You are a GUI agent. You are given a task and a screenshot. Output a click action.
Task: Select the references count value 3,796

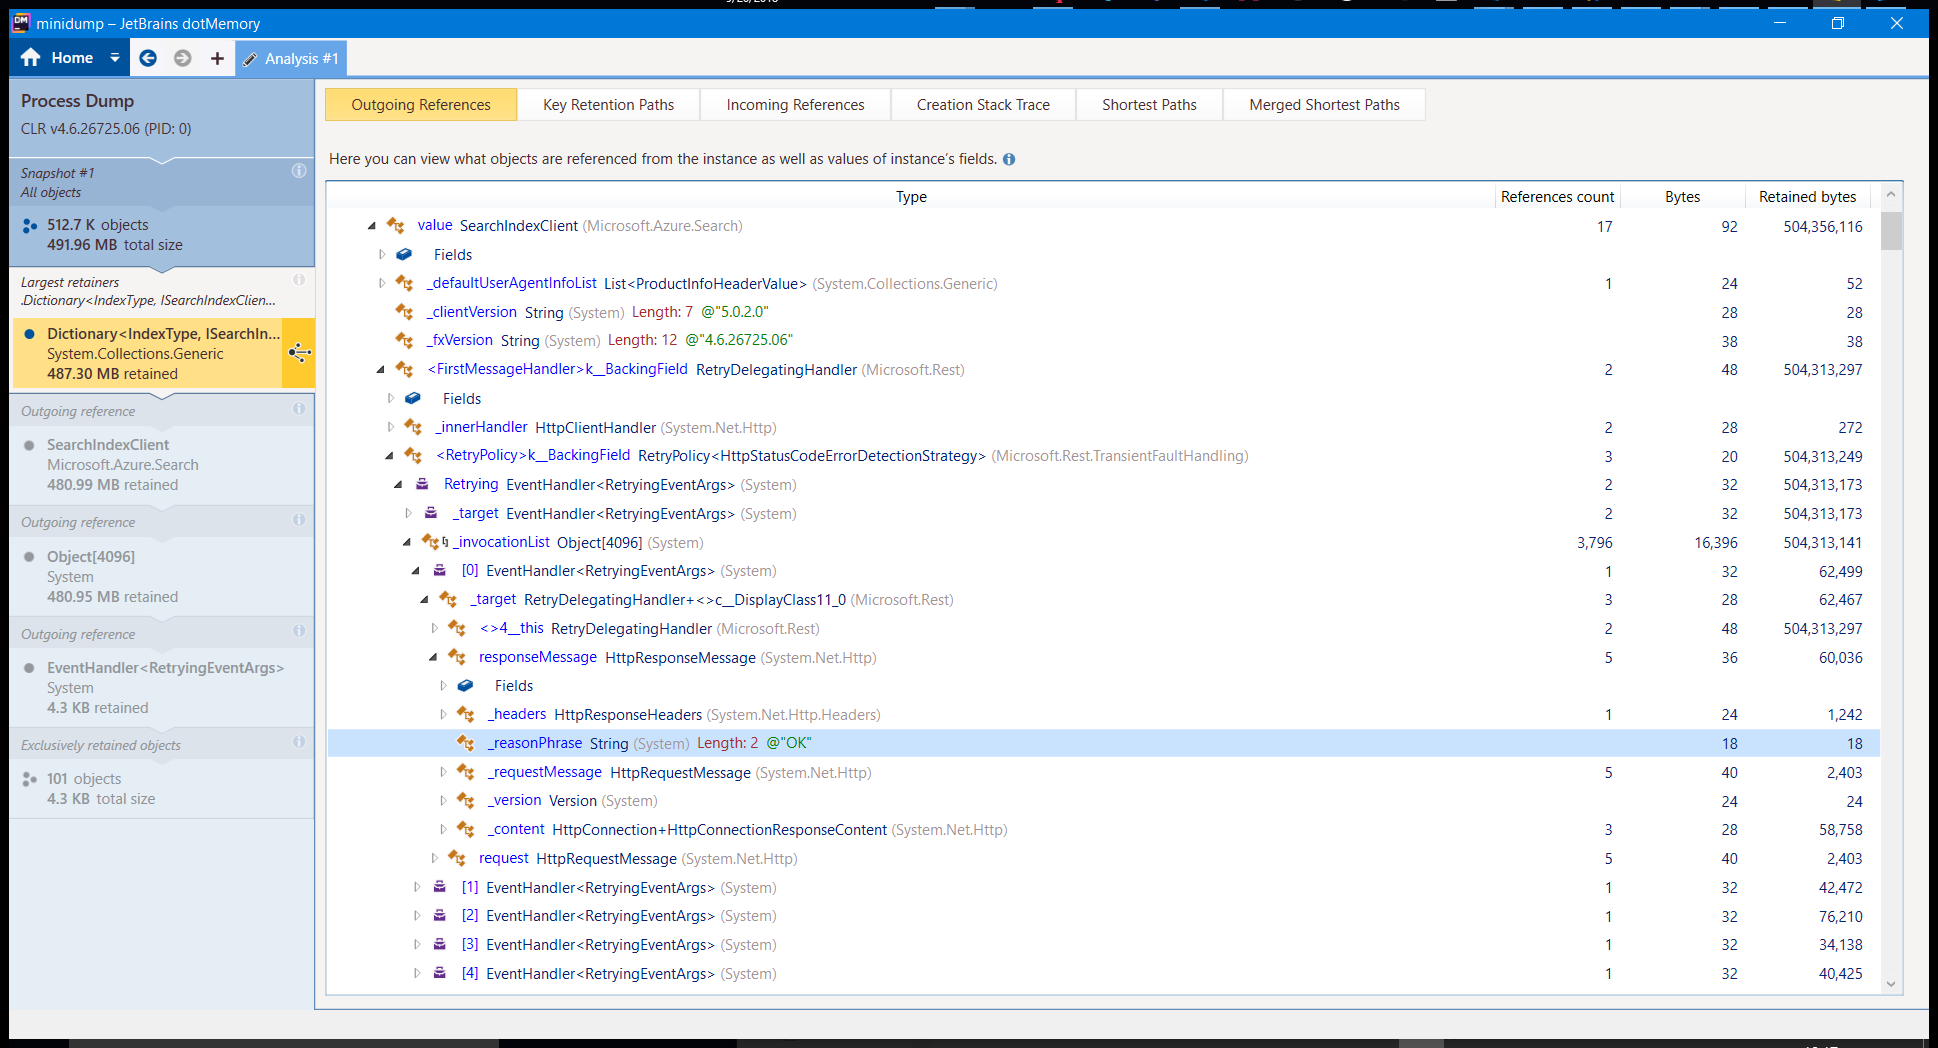[x=1595, y=543]
